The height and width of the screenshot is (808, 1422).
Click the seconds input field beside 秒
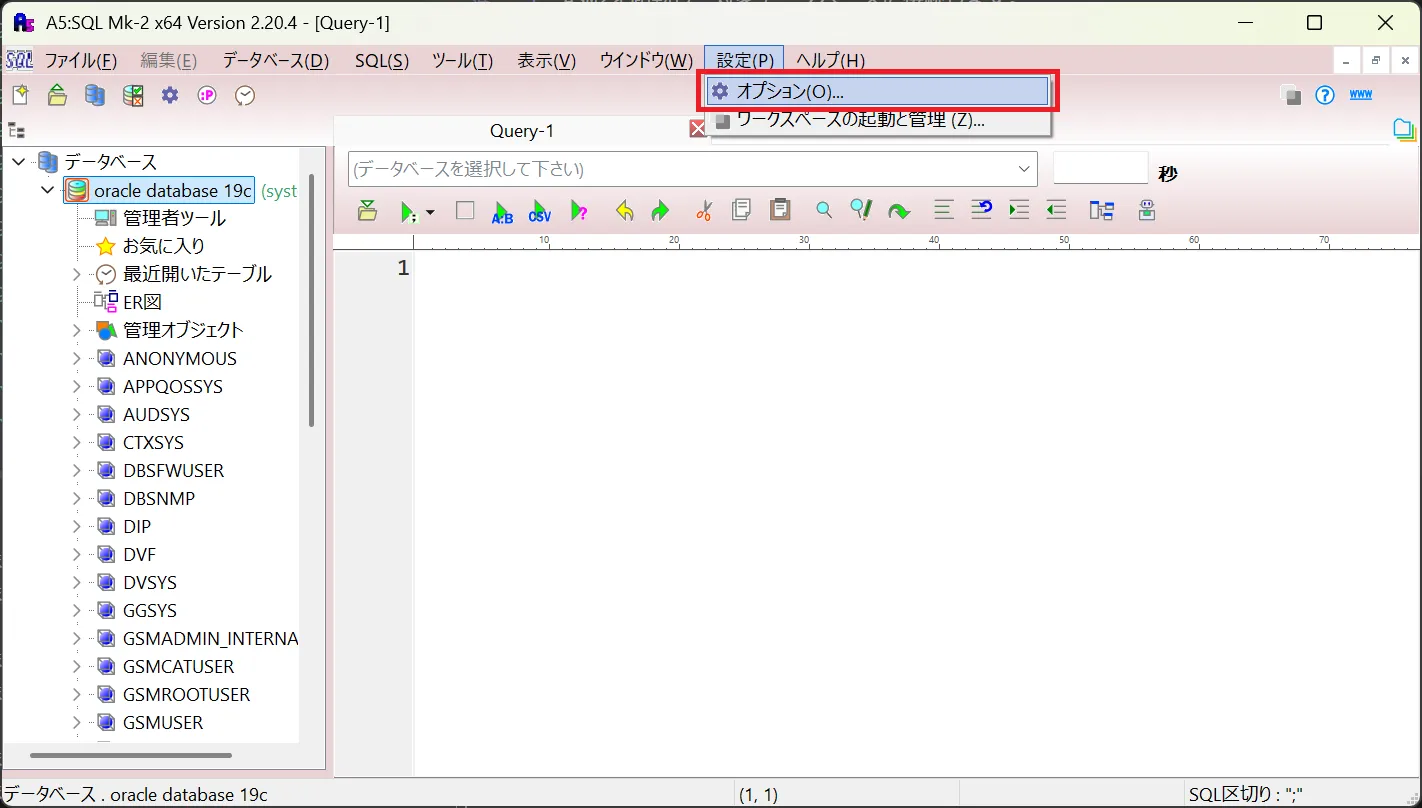(1101, 168)
